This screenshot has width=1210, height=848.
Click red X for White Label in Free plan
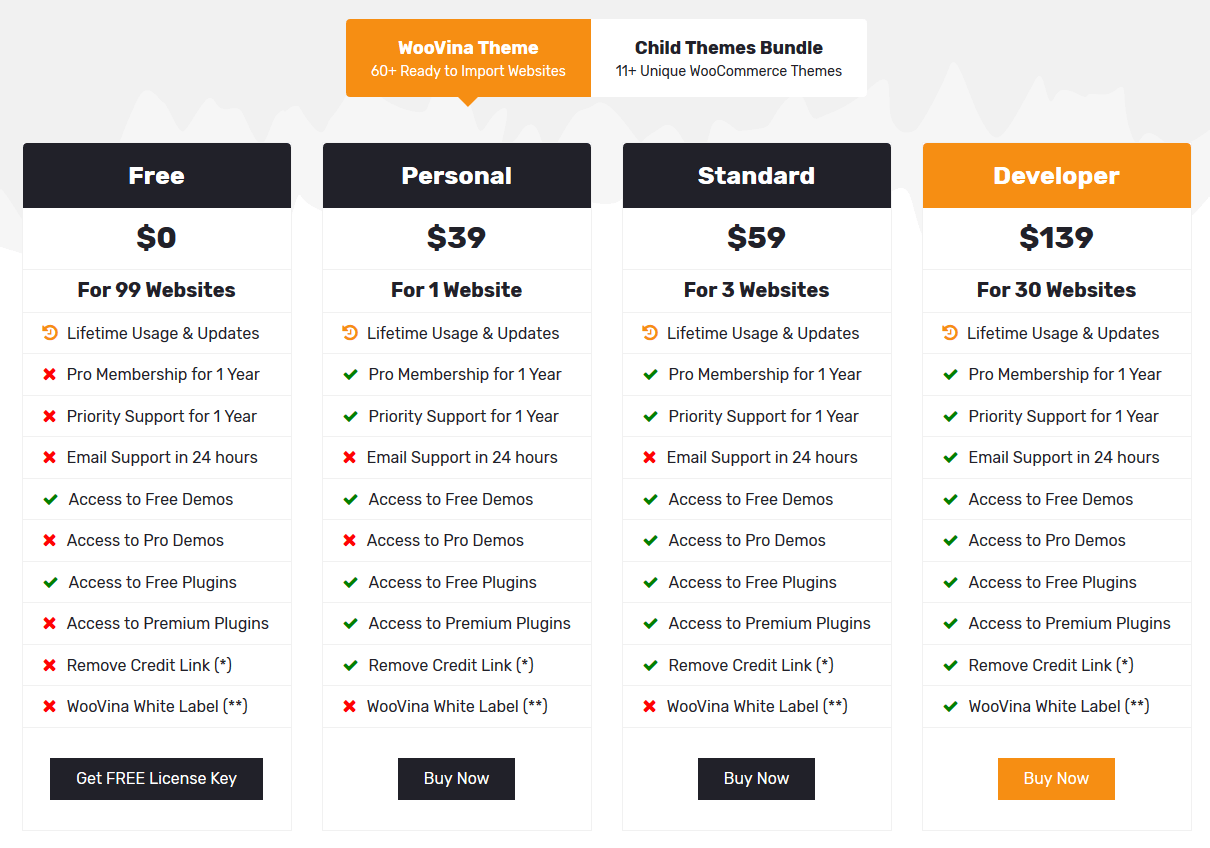pos(49,707)
